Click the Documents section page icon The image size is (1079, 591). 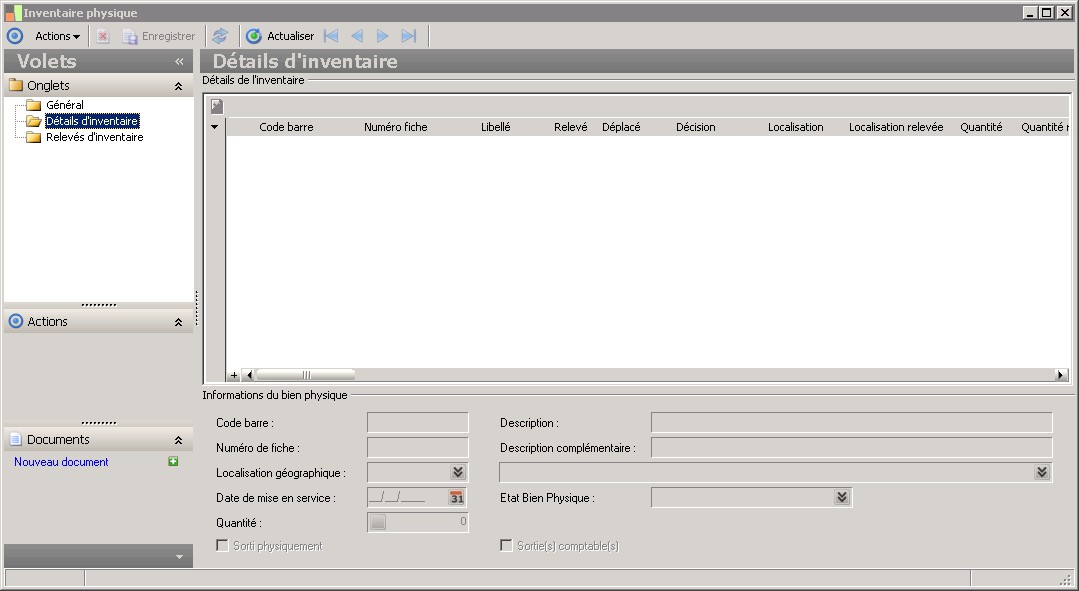[15, 439]
